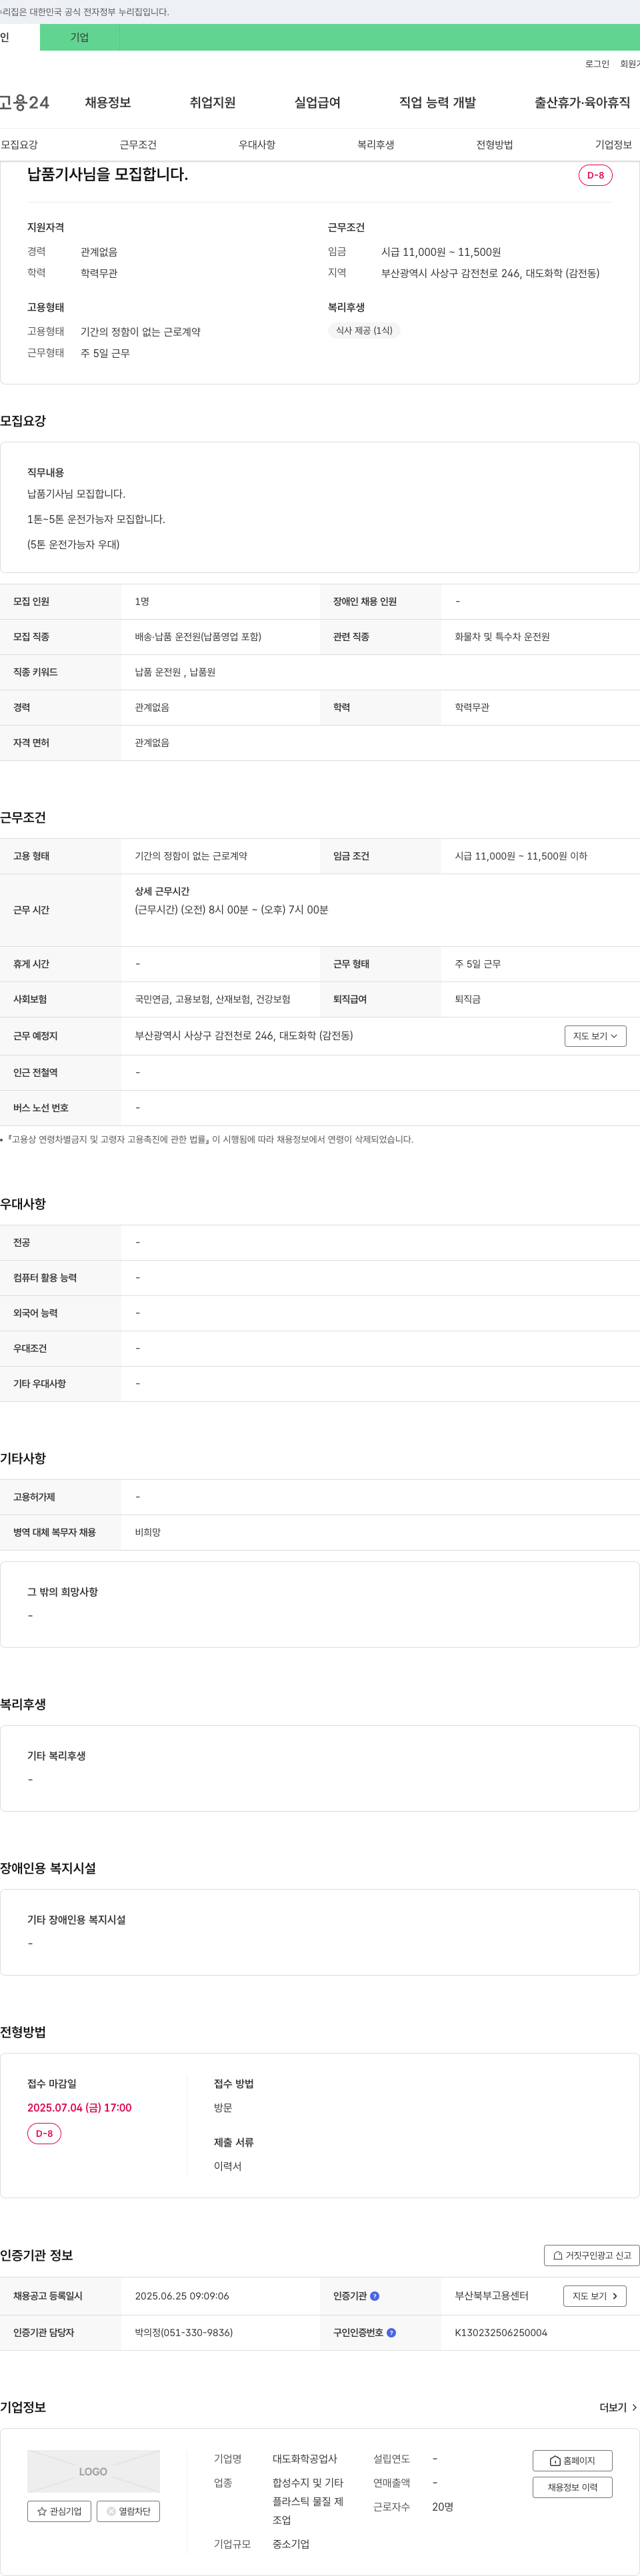Jump to the 모집요강 section tab
The height and width of the screenshot is (2576, 640).
[x=19, y=145]
